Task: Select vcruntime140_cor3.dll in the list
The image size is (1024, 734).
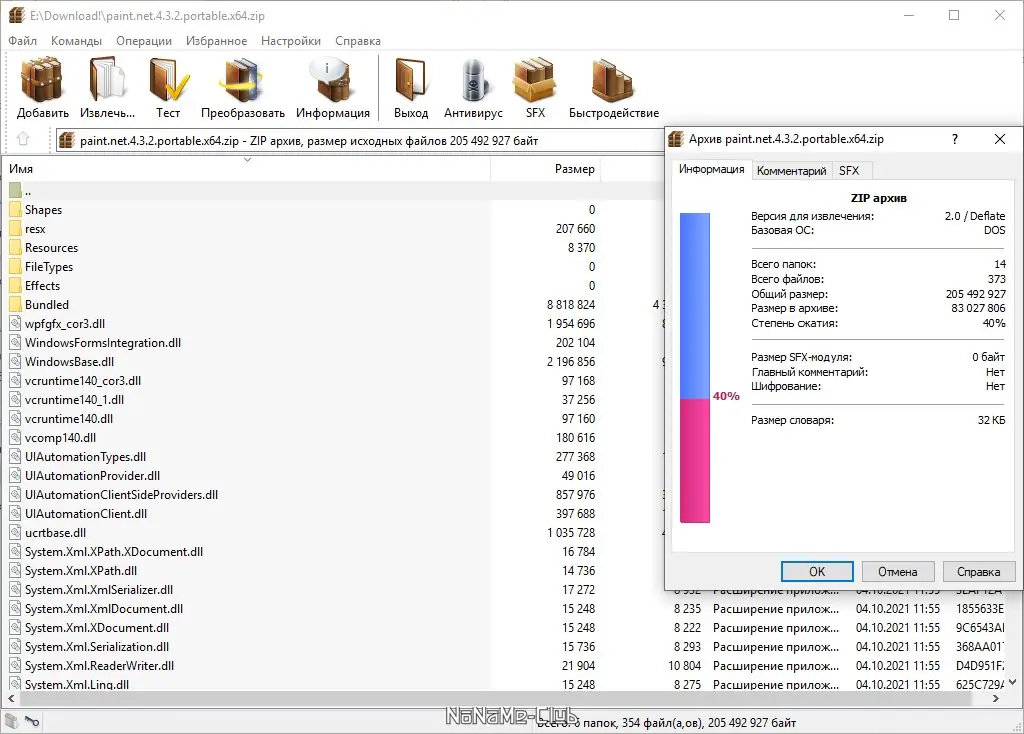Action: pyautogui.click(x=83, y=380)
